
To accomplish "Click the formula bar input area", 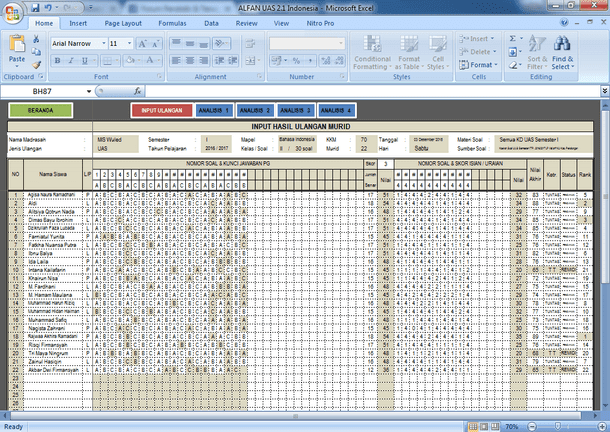I will pyautogui.click(x=372, y=91).
